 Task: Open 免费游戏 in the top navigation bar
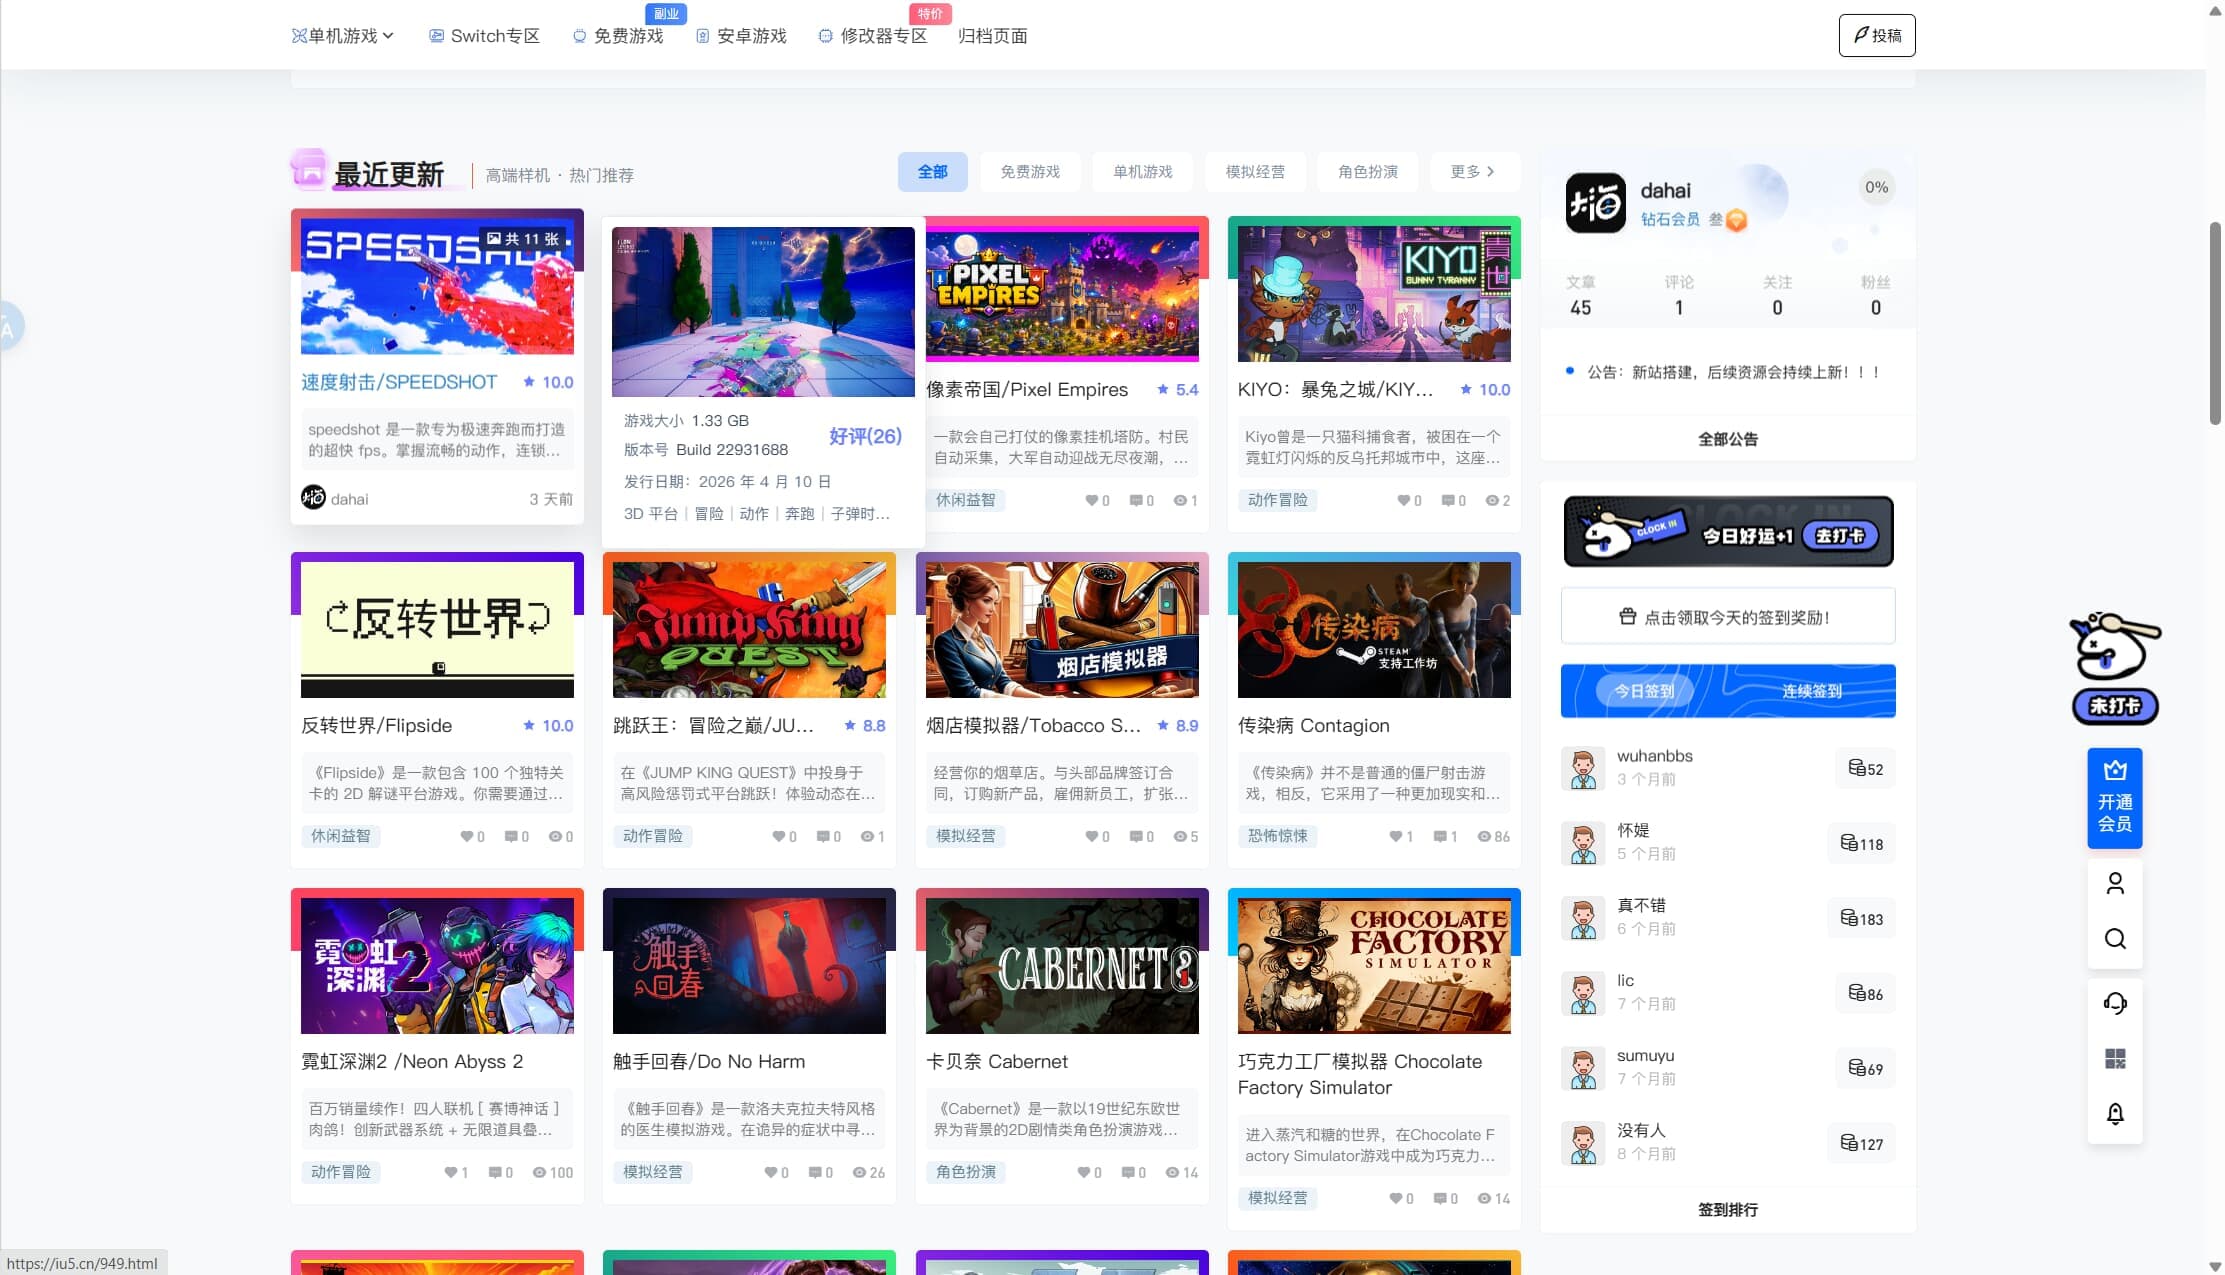[x=618, y=36]
